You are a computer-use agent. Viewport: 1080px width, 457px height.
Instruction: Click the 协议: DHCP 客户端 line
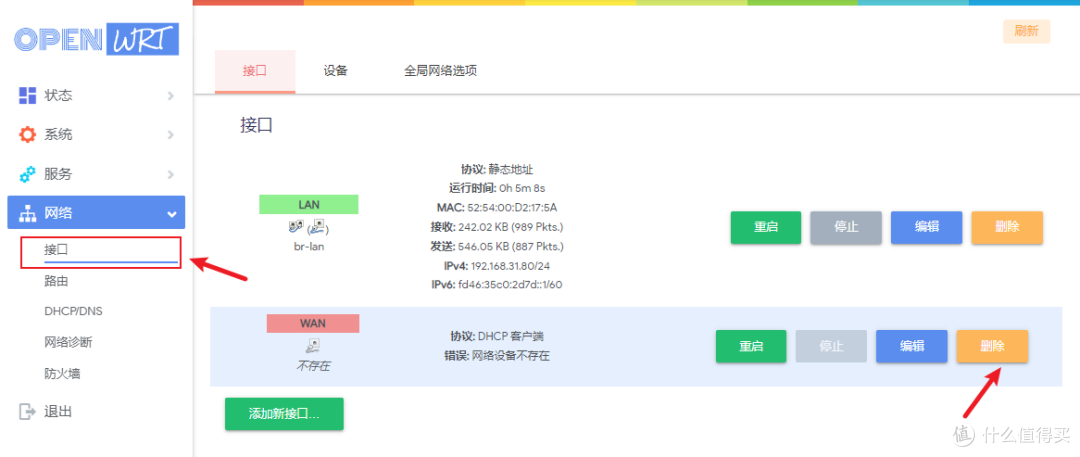click(497, 337)
